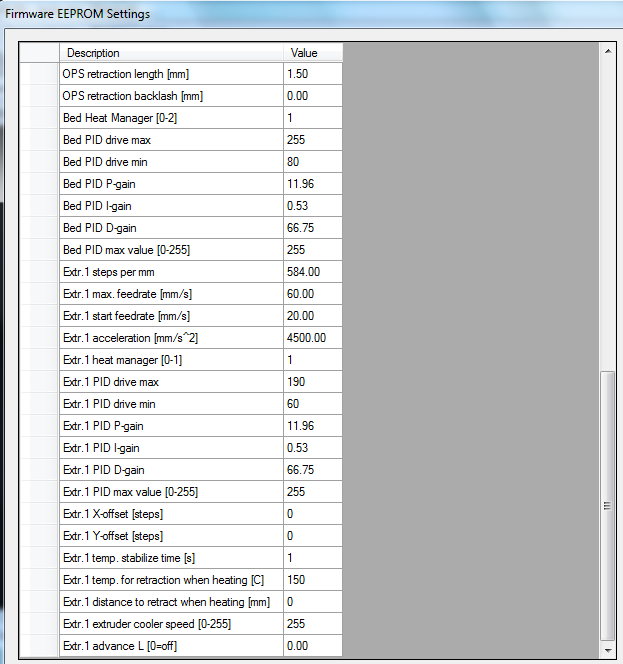Screen dimensions: 623x664
Task: Click Extr.1 extruder cooler speed value
Action: tap(313, 624)
